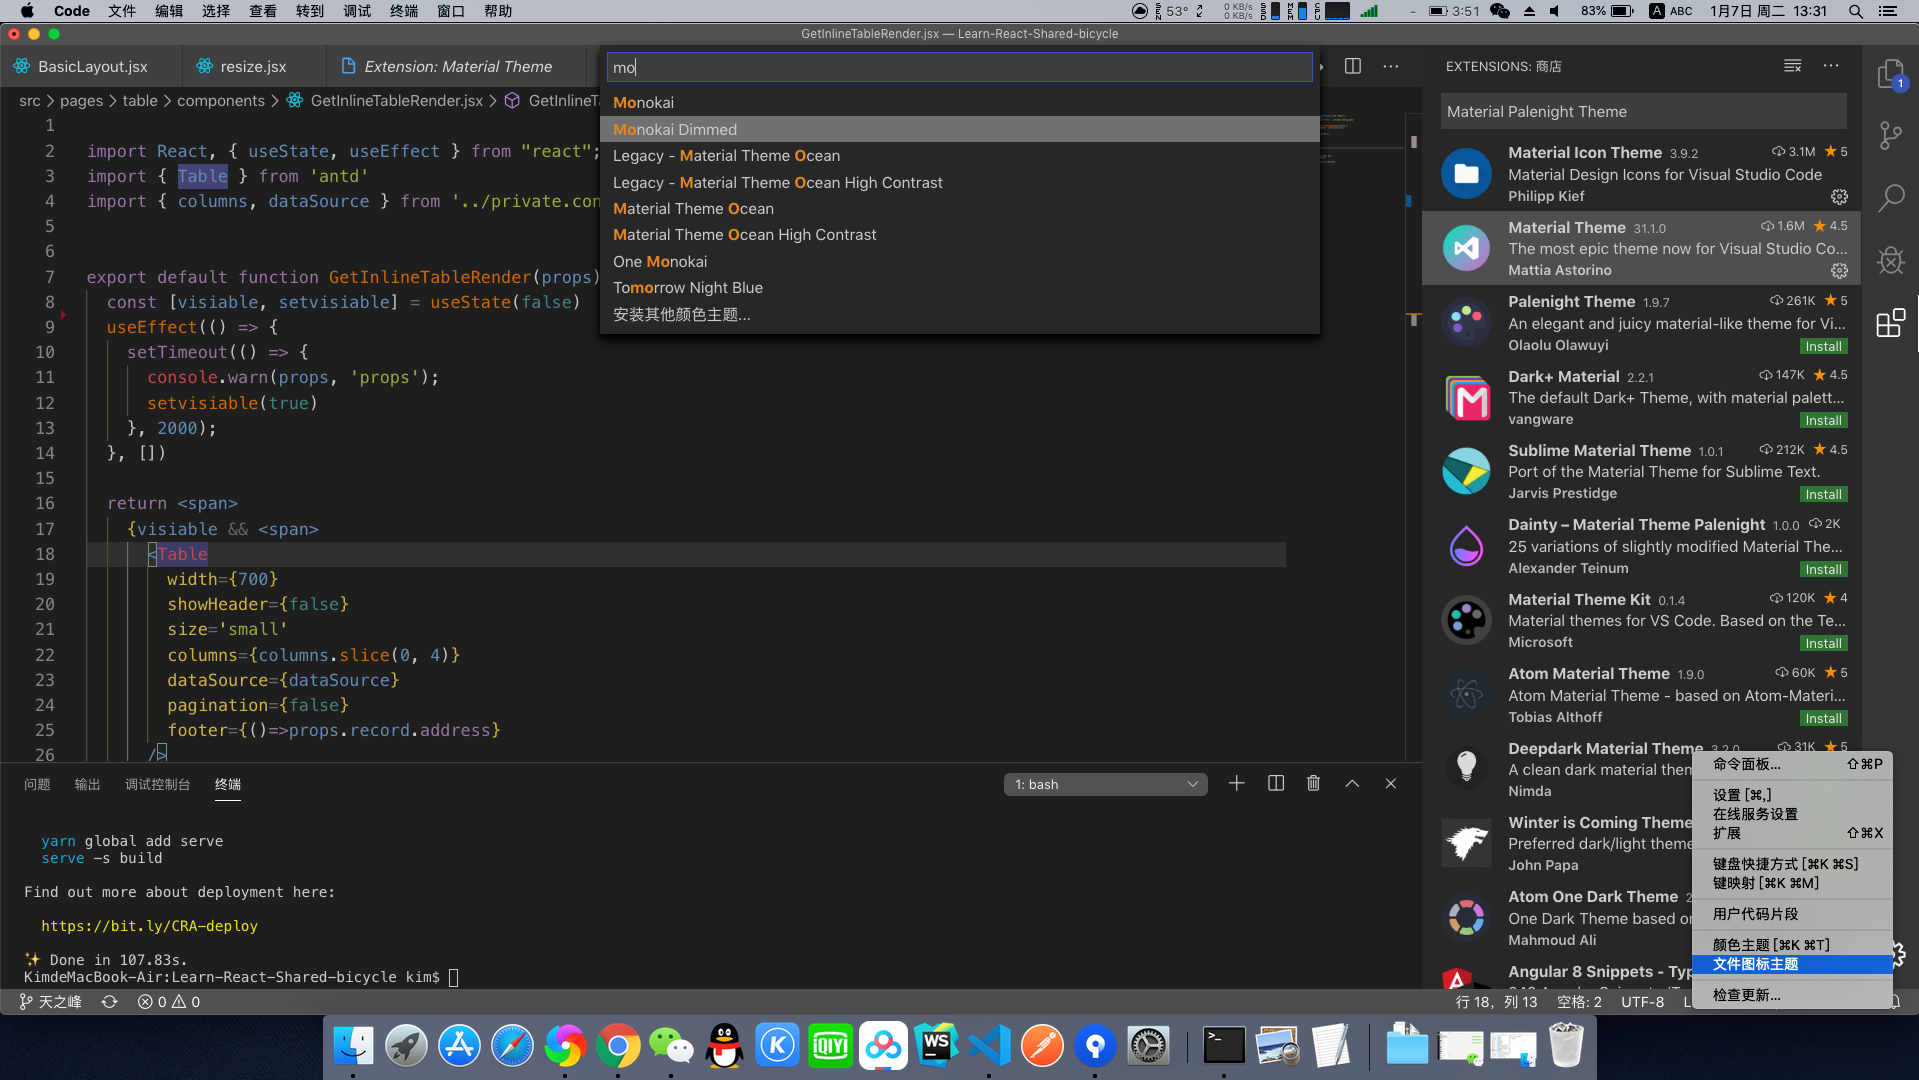Open editor more actions ellipsis
Viewport: 1919px width, 1080px height.
[x=1391, y=66]
